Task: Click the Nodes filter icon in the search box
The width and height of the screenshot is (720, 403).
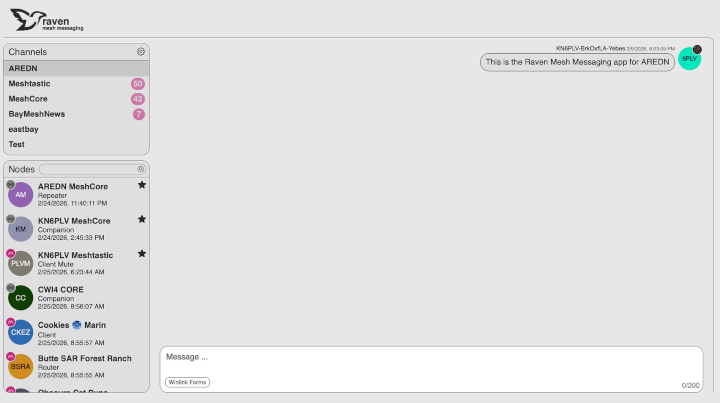Action: pos(141,169)
